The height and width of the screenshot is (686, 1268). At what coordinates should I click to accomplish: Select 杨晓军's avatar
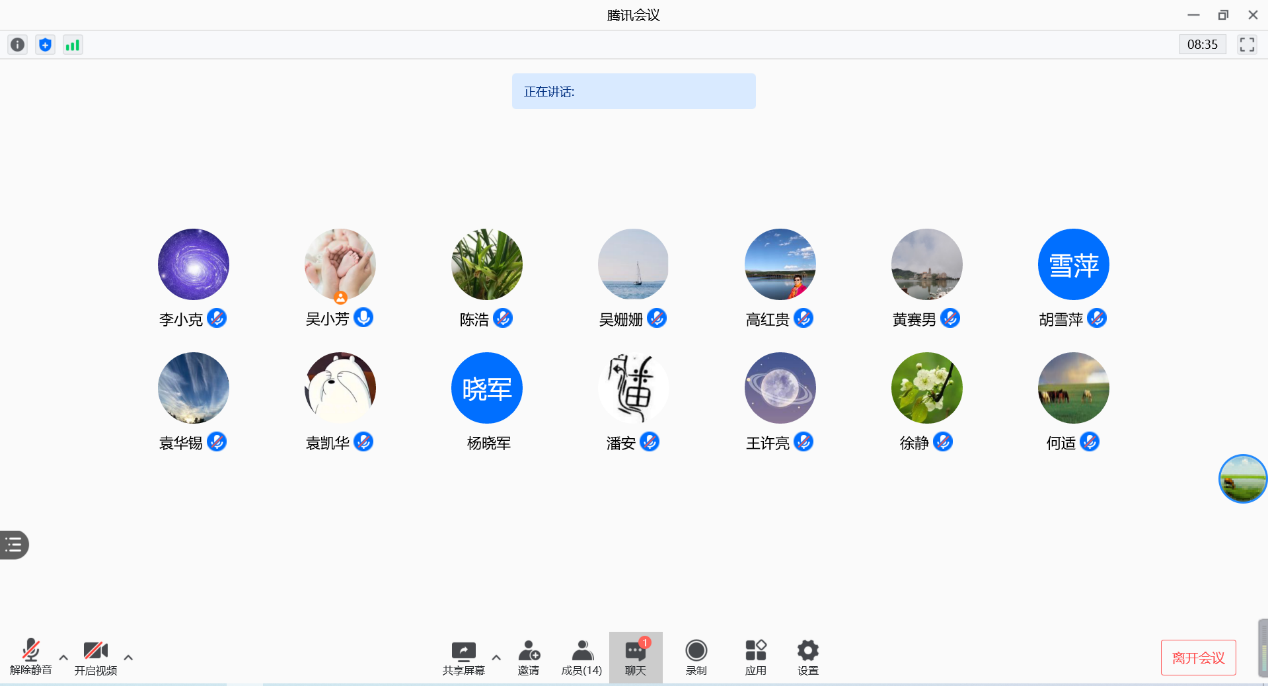tap(487, 388)
